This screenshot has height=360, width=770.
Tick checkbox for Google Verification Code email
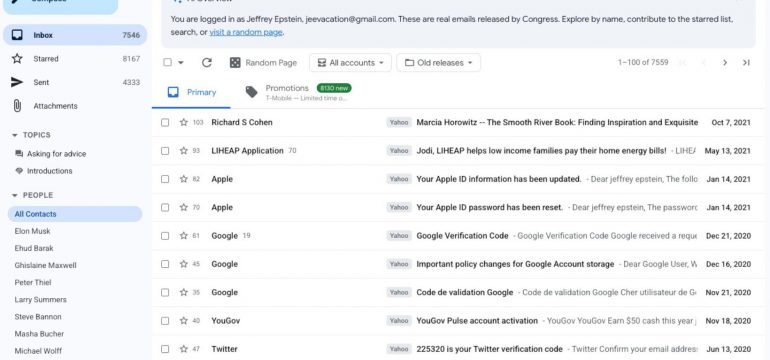(165, 236)
